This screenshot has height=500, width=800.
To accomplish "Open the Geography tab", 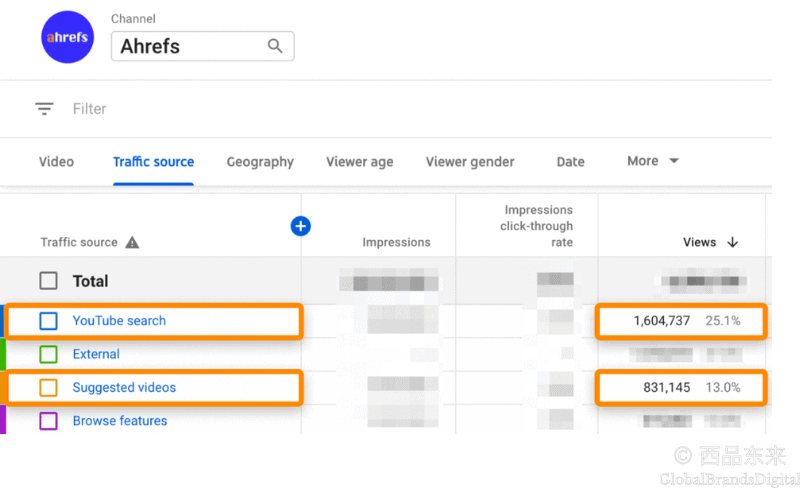I will click(x=260, y=162).
